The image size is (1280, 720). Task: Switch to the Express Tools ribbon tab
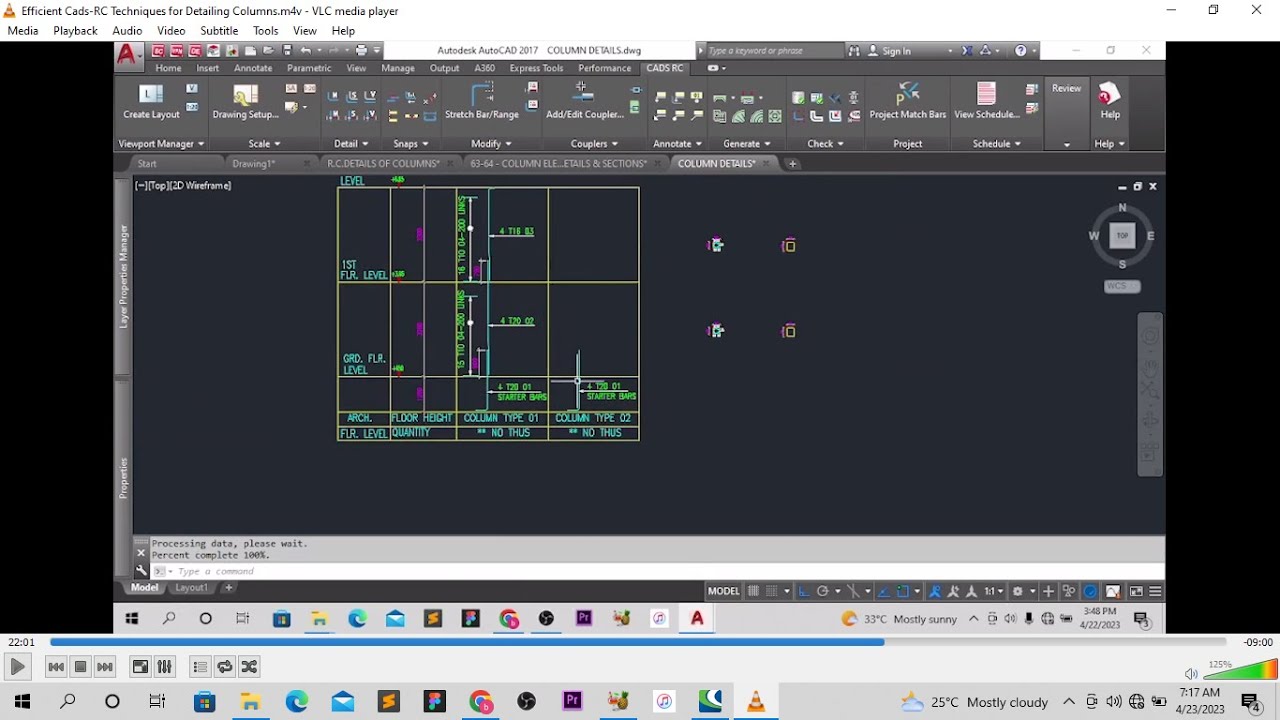click(536, 68)
